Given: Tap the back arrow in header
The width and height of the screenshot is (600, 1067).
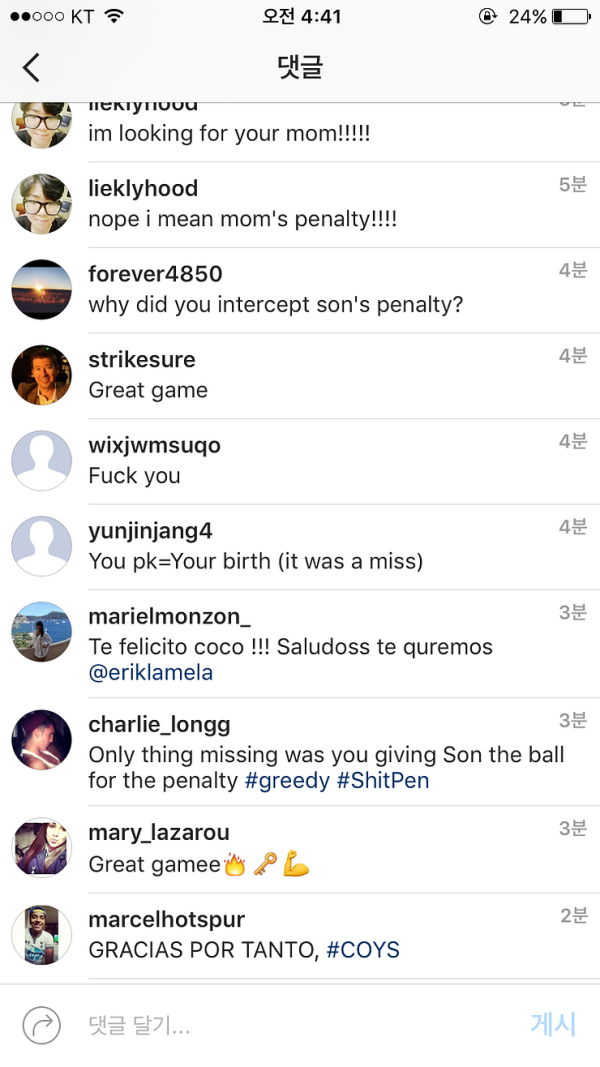Looking at the screenshot, I should tap(31, 67).
